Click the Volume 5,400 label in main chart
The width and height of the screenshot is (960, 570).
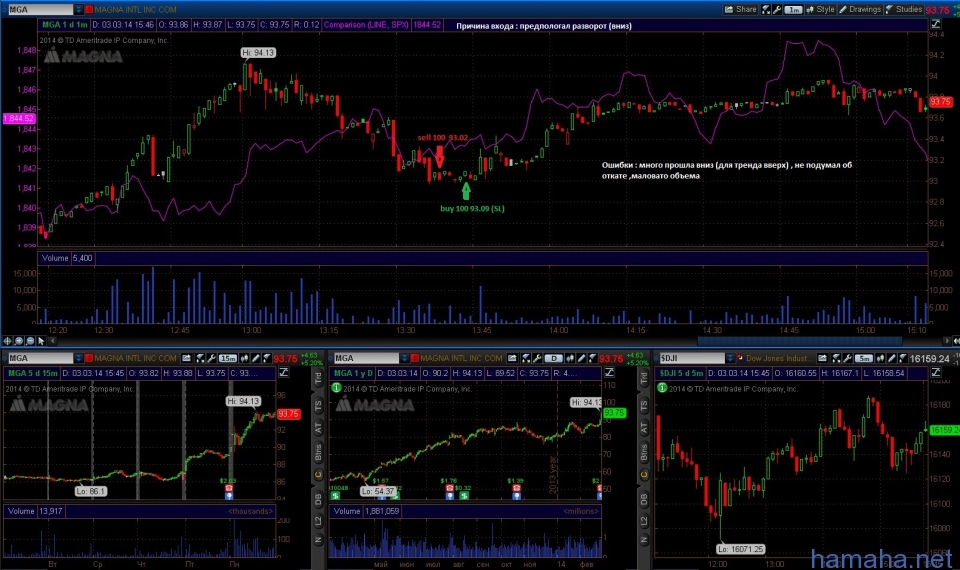click(x=67, y=258)
